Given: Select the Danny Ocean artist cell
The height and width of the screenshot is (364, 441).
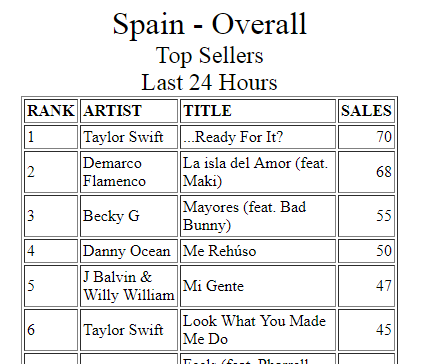Looking at the screenshot, I should (x=129, y=251).
